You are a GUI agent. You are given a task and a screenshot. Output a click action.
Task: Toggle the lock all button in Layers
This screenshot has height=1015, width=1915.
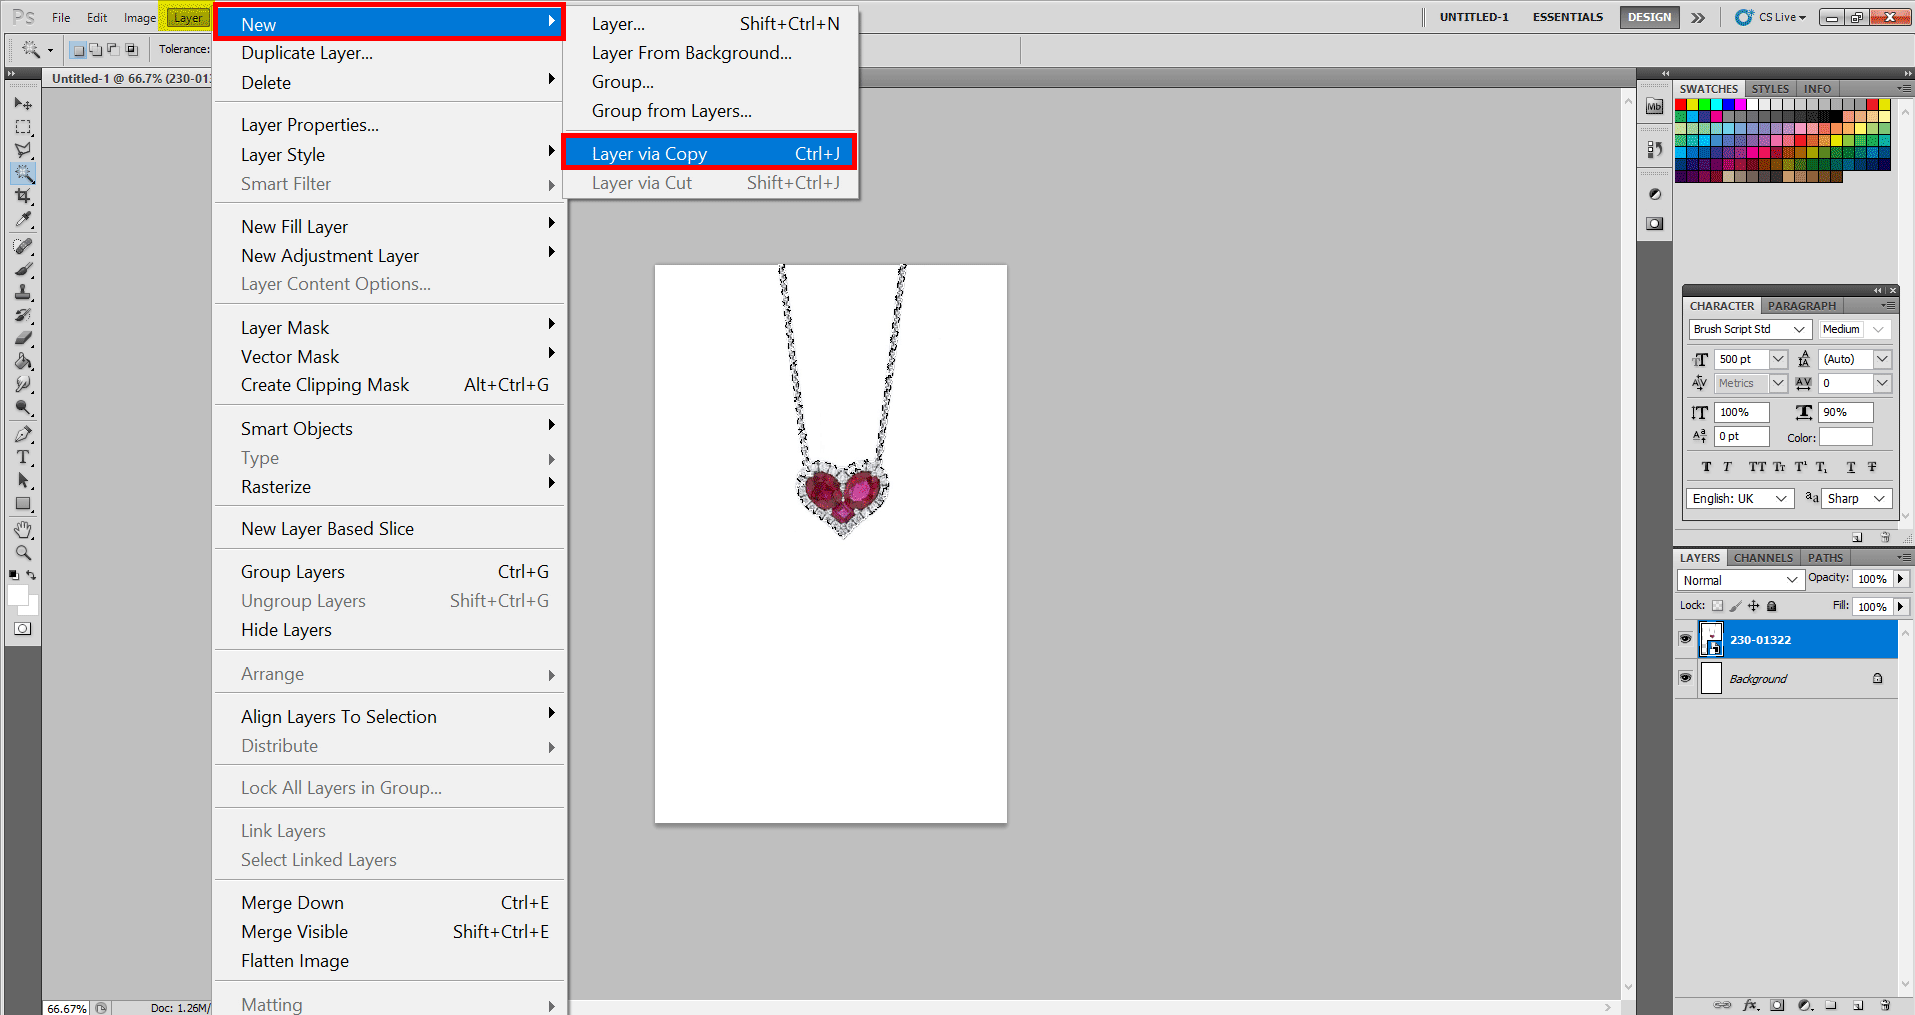(x=1772, y=606)
